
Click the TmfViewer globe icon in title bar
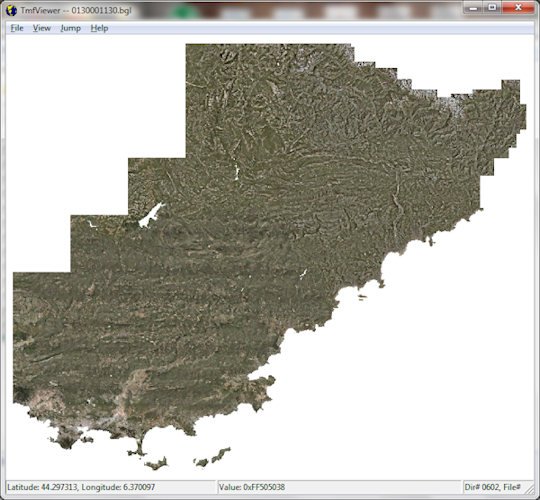pos(11,10)
